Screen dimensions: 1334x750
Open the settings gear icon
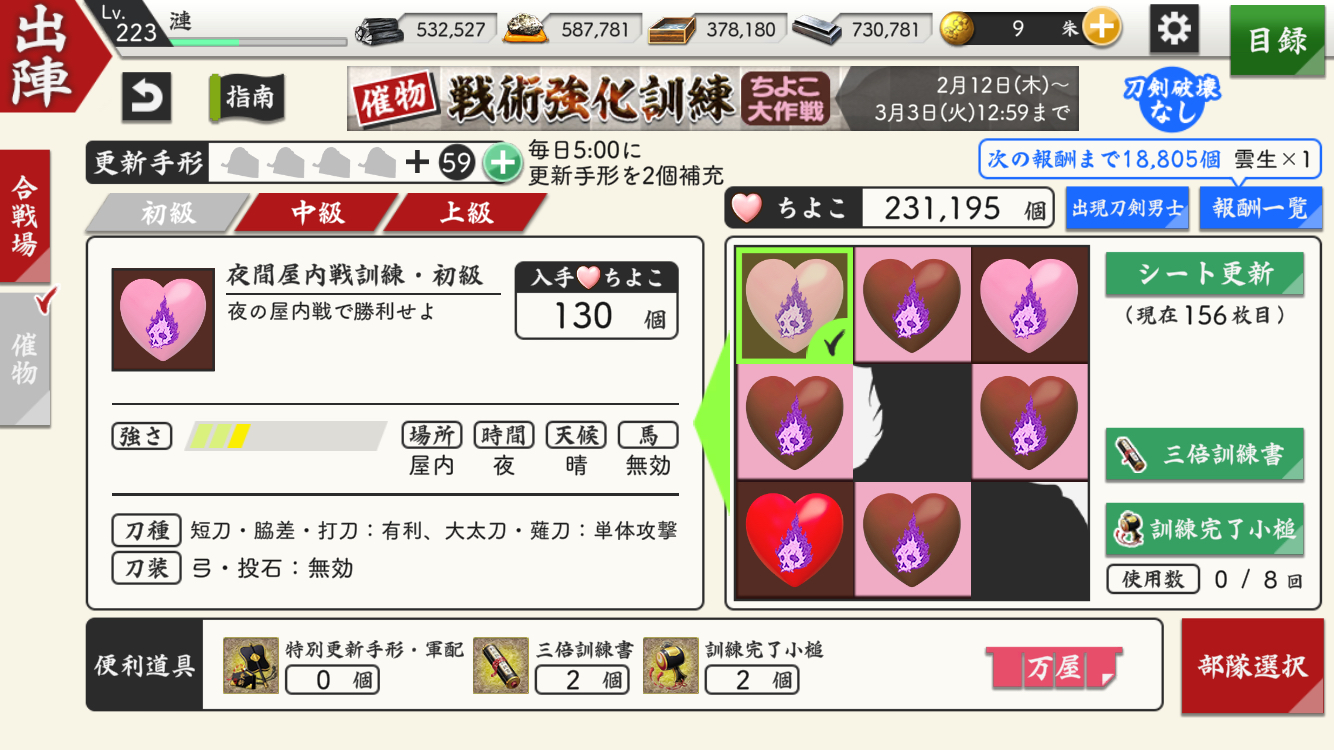pyautogui.click(x=1174, y=29)
